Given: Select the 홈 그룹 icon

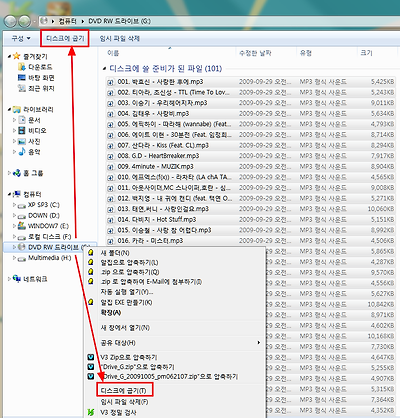Looking at the screenshot, I should tap(17, 173).
